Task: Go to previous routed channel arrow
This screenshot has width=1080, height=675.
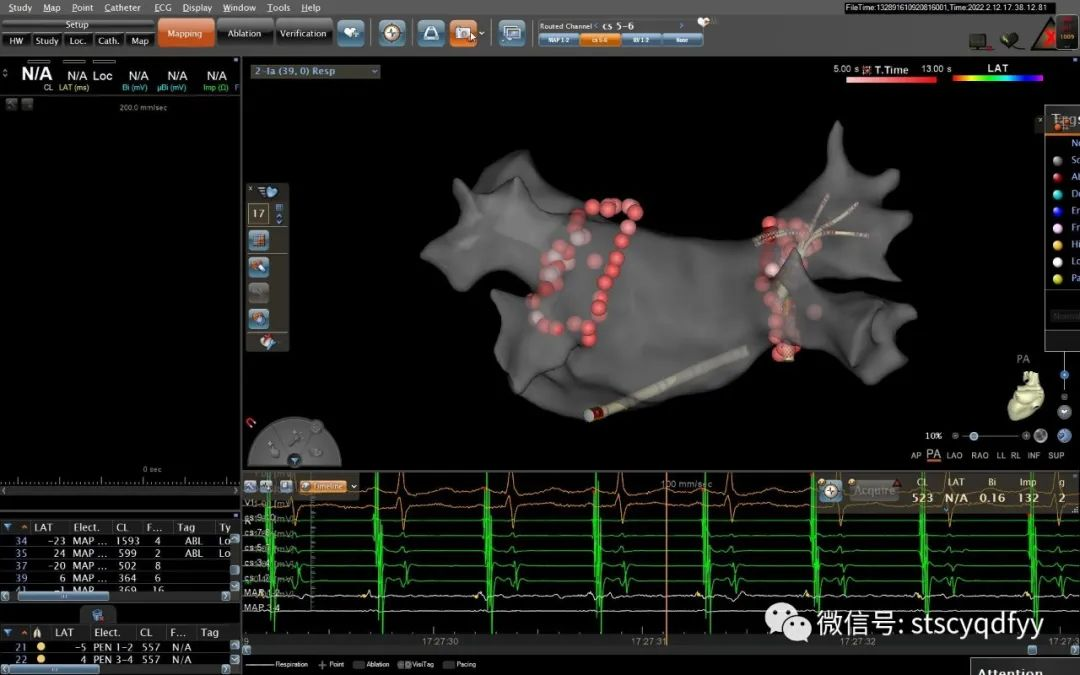Action: point(596,26)
